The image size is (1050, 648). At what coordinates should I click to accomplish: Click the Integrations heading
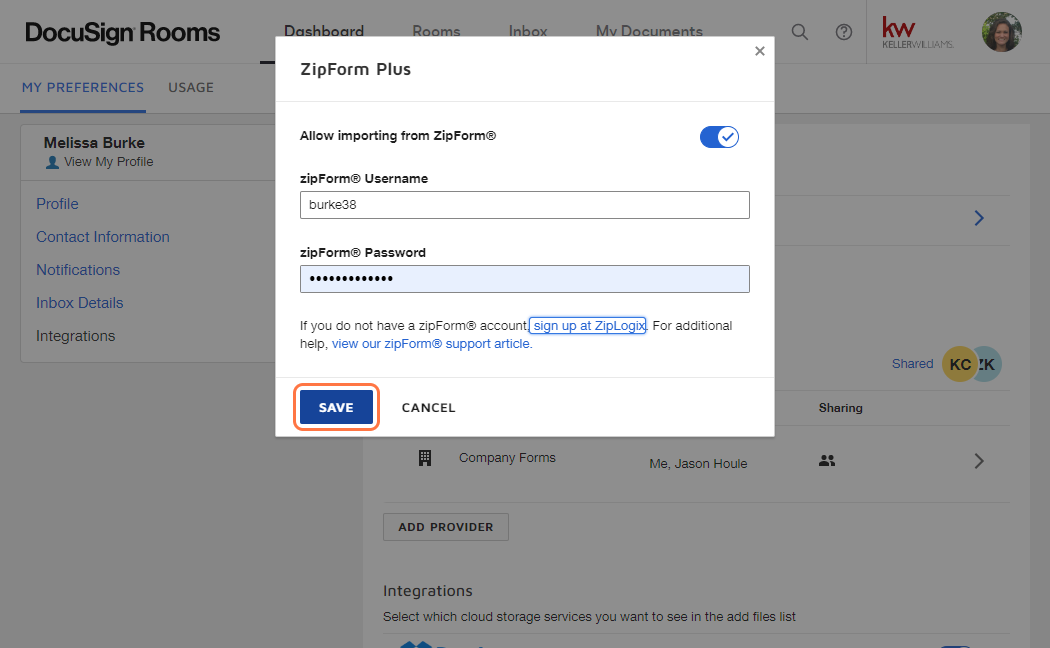pos(428,591)
